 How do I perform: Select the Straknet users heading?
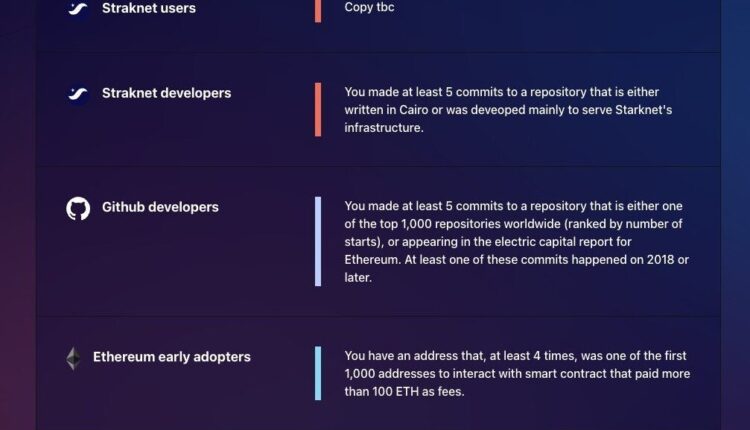[x=149, y=8]
